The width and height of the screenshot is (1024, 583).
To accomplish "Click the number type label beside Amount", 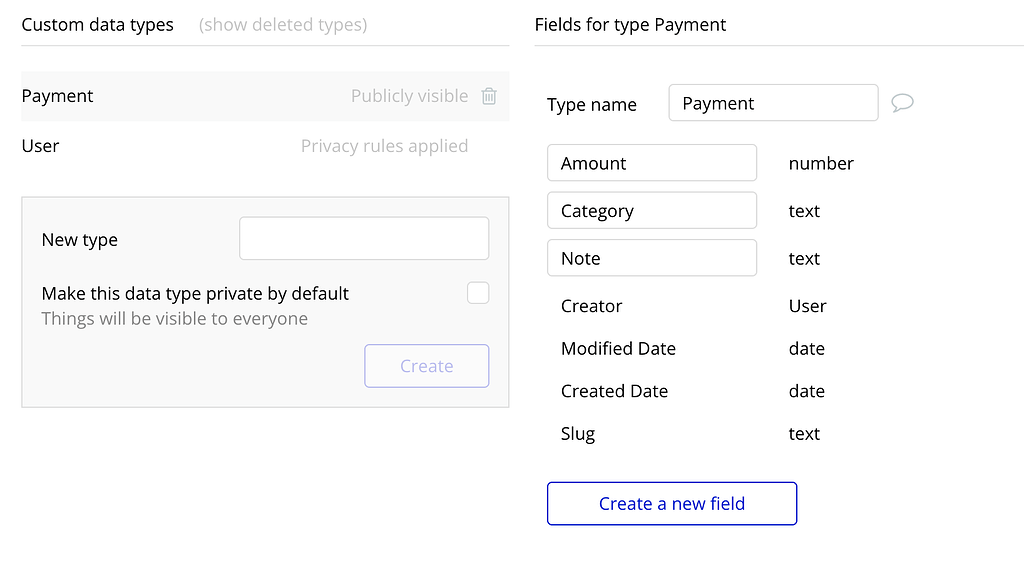I will click(821, 163).
